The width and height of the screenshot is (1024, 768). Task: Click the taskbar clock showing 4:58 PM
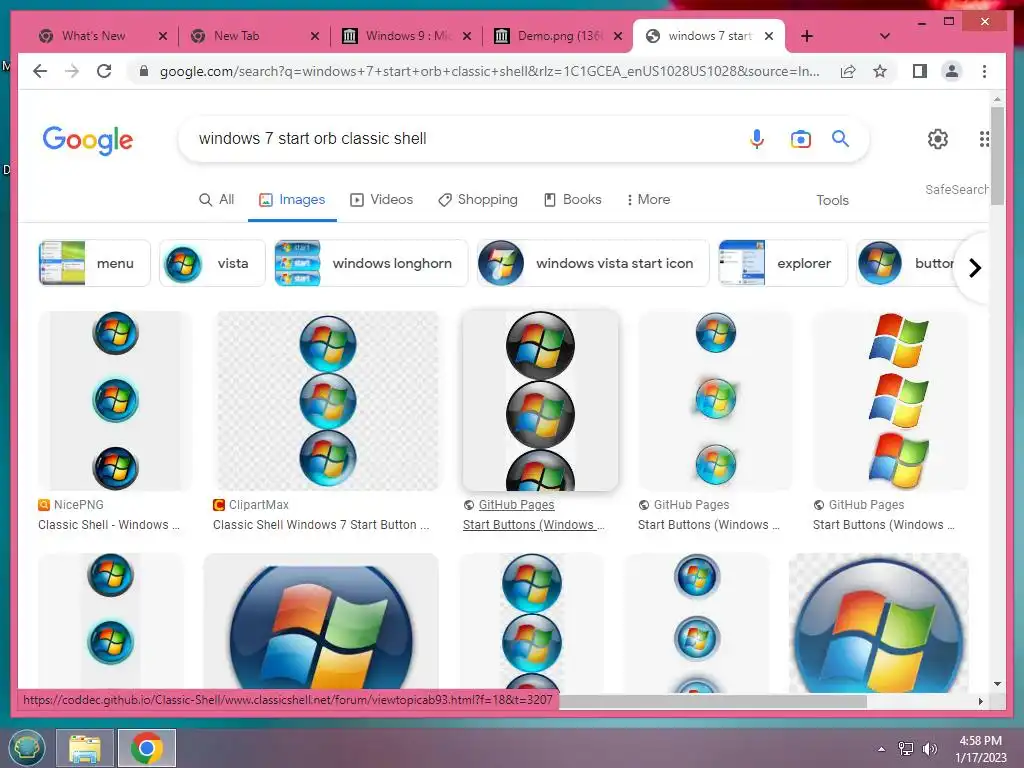pos(980,741)
